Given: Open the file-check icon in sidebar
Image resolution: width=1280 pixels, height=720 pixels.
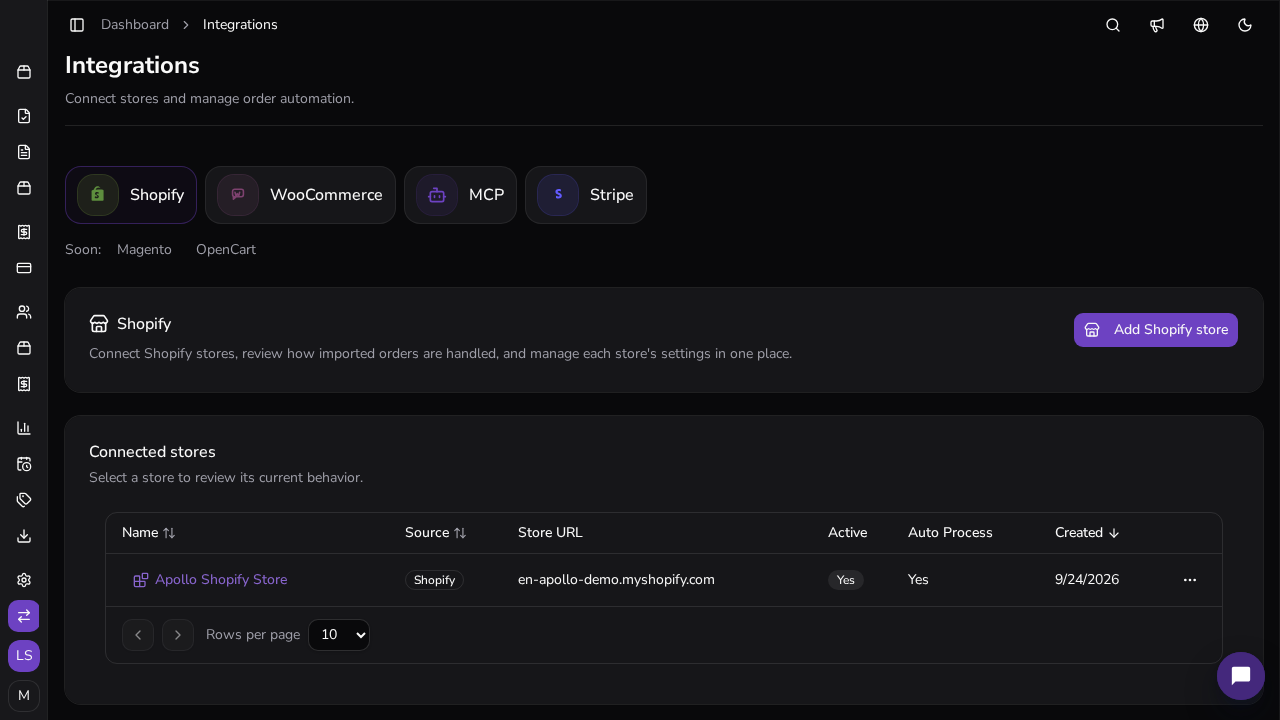Looking at the screenshot, I should point(24,116).
